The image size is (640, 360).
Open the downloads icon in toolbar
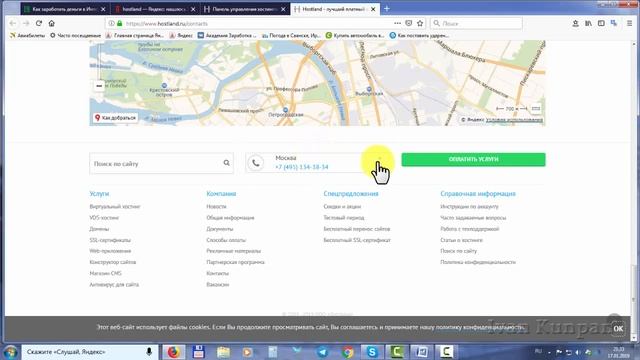(576, 24)
